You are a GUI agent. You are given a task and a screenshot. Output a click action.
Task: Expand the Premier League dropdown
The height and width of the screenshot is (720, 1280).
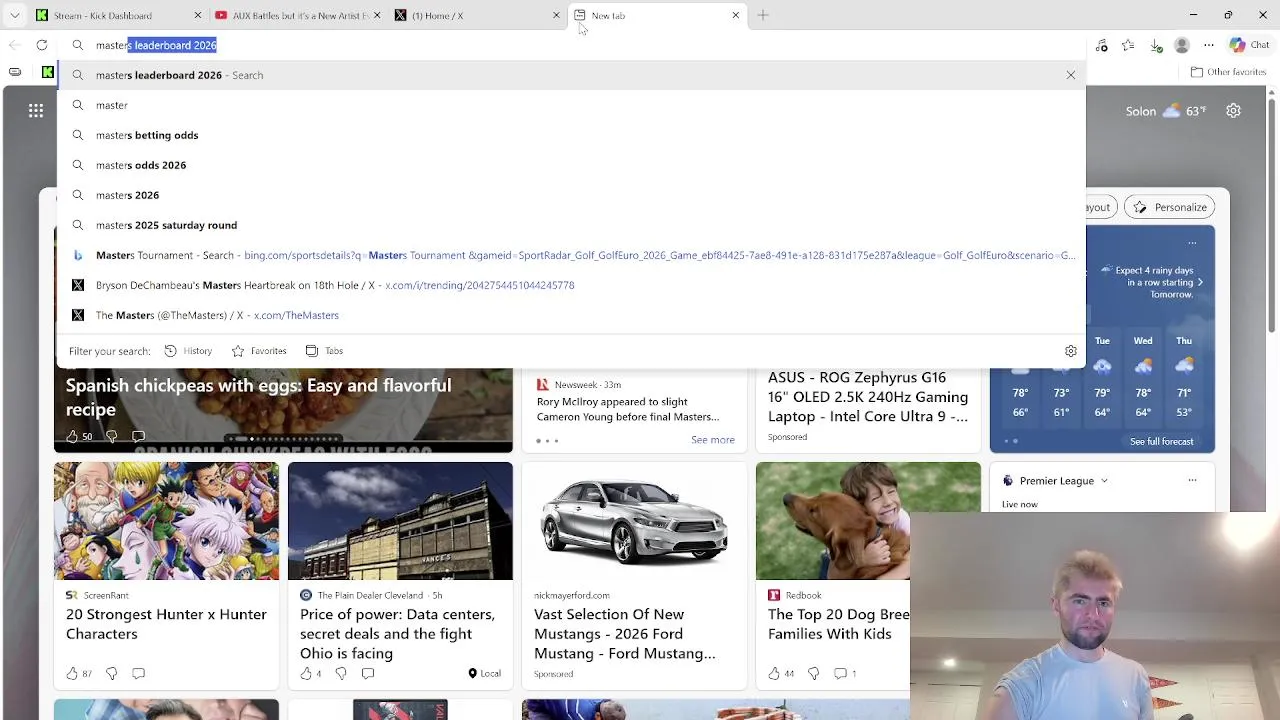pos(1104,481)
